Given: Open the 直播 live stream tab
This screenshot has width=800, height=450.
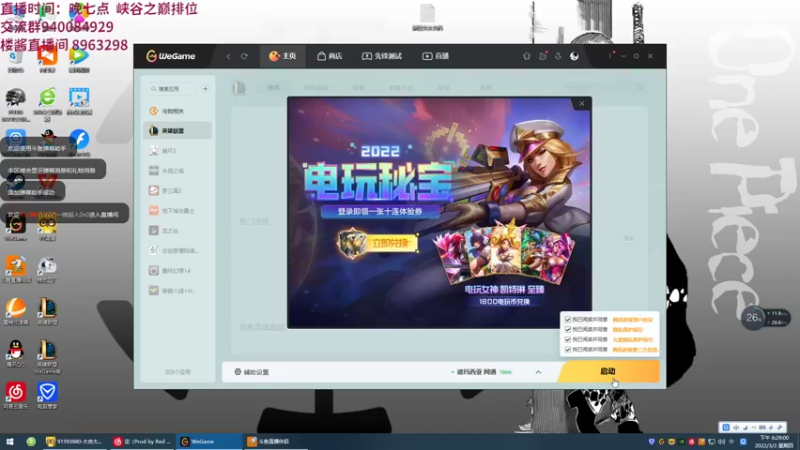Looking at the screenshot, I should pyautogui.click(x=435, y=56).
